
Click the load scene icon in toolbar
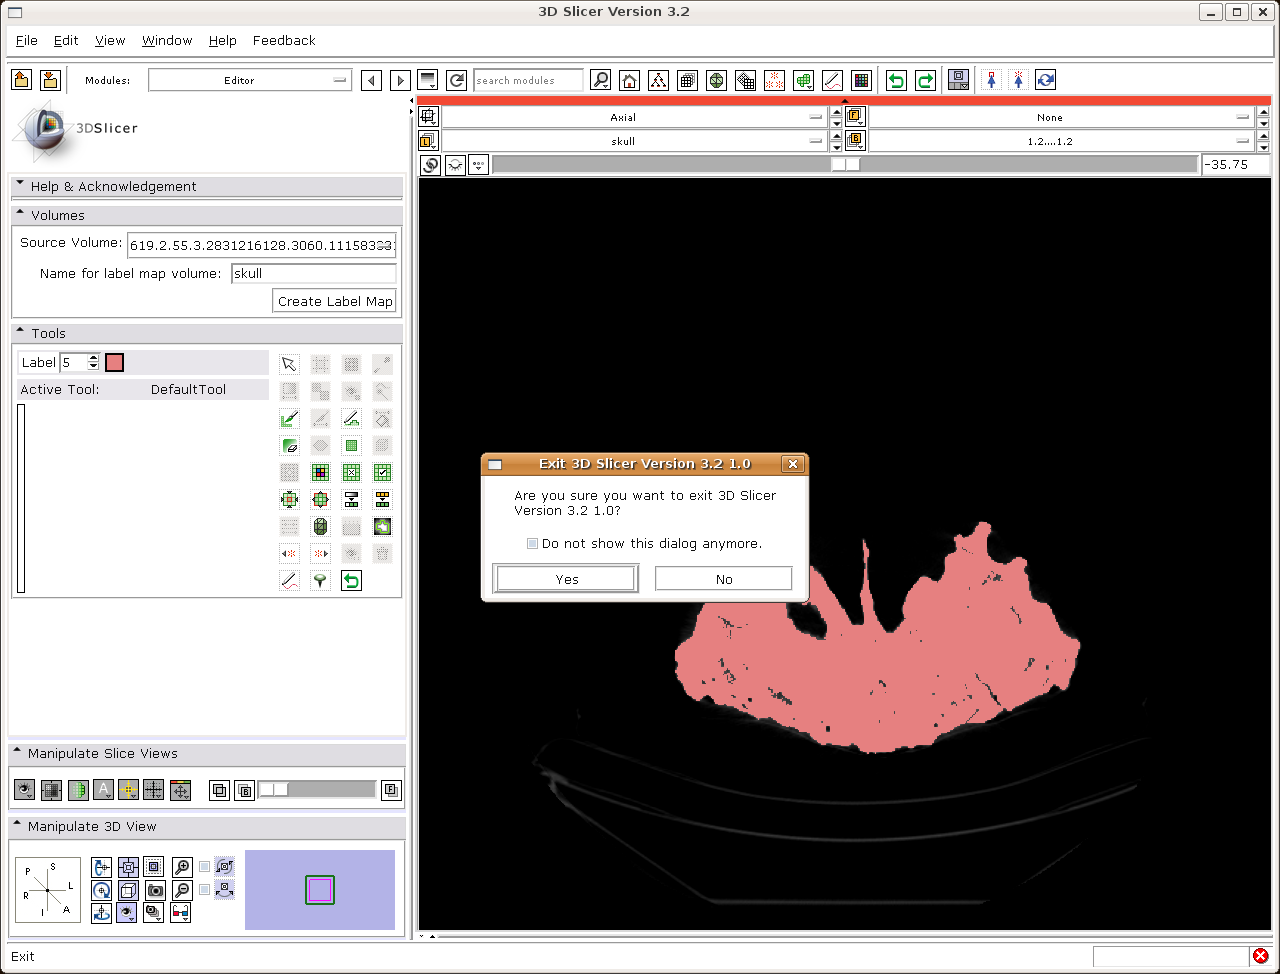point(22,80)
